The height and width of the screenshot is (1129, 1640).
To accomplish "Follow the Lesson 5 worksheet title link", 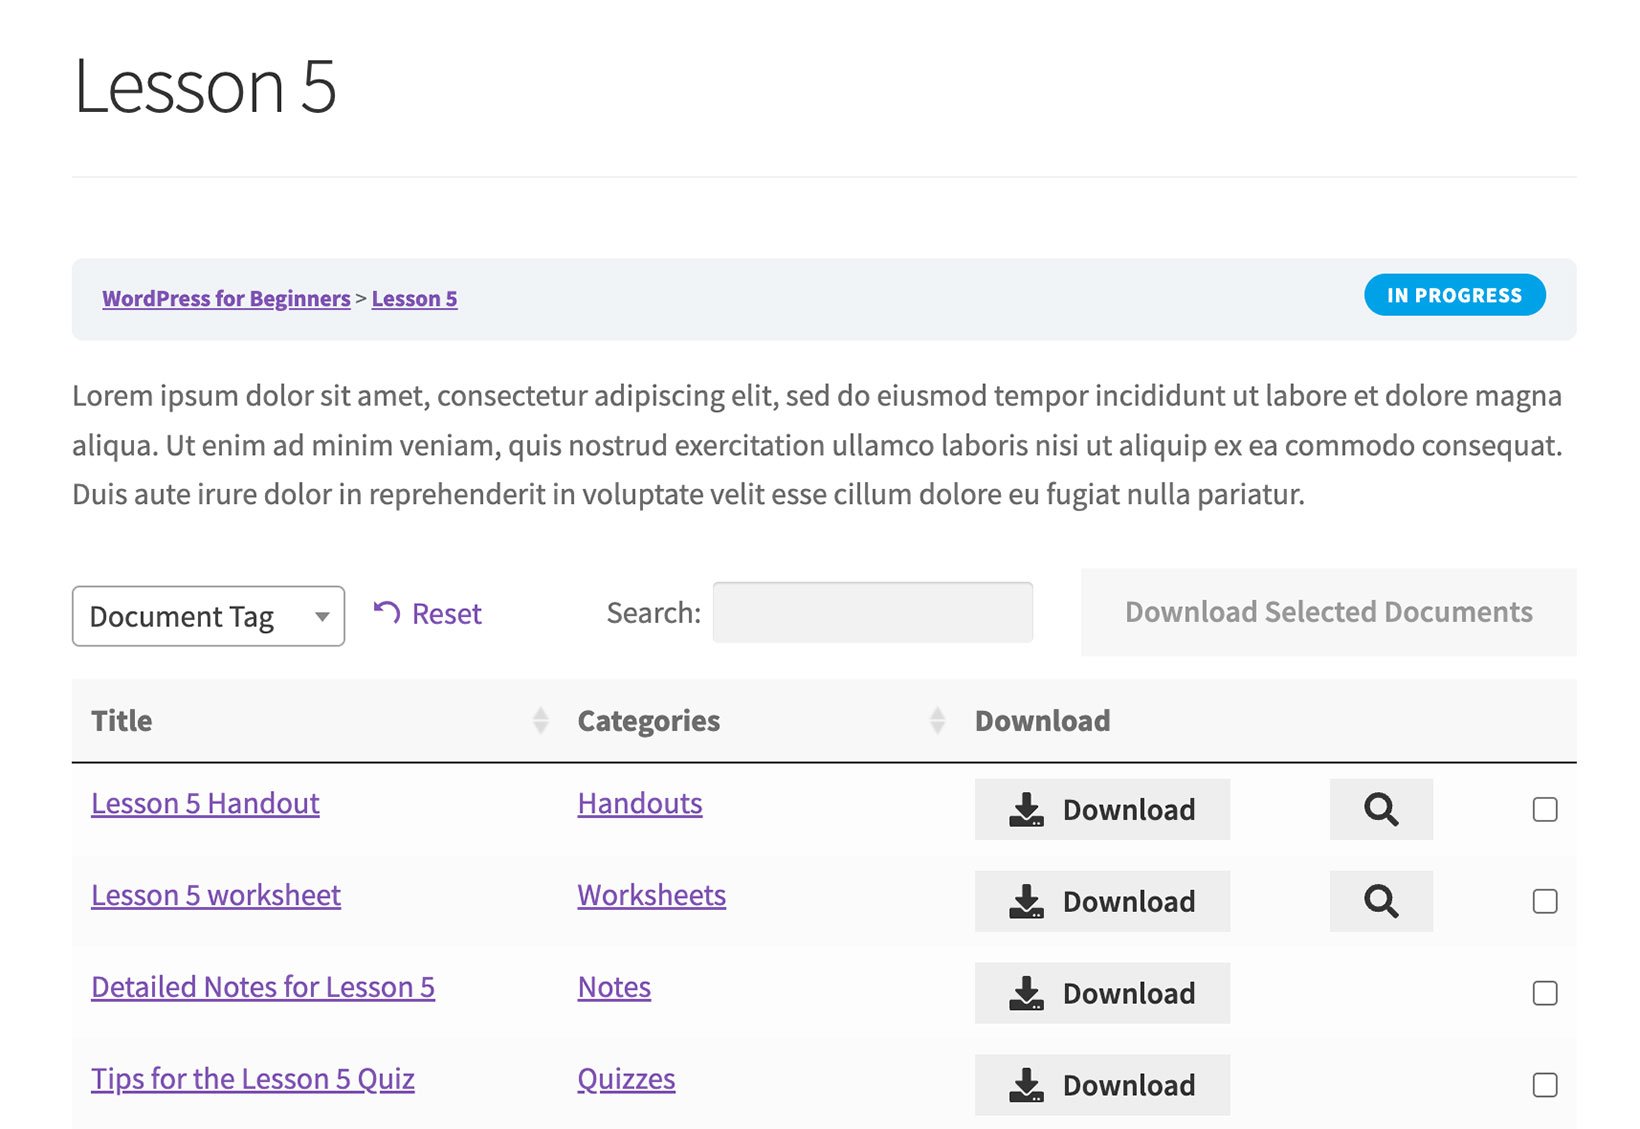I will point(215,895).
